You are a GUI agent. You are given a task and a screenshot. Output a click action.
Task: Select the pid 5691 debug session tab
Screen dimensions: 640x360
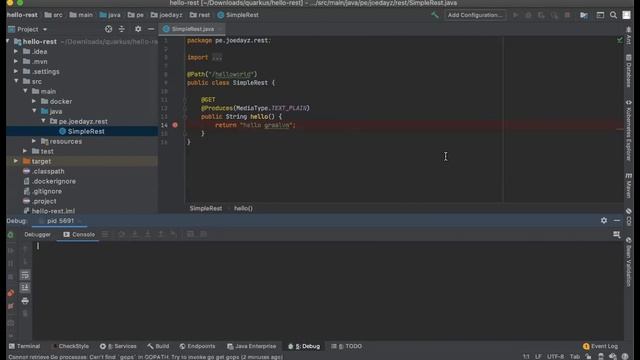click(x=60, y=221)
